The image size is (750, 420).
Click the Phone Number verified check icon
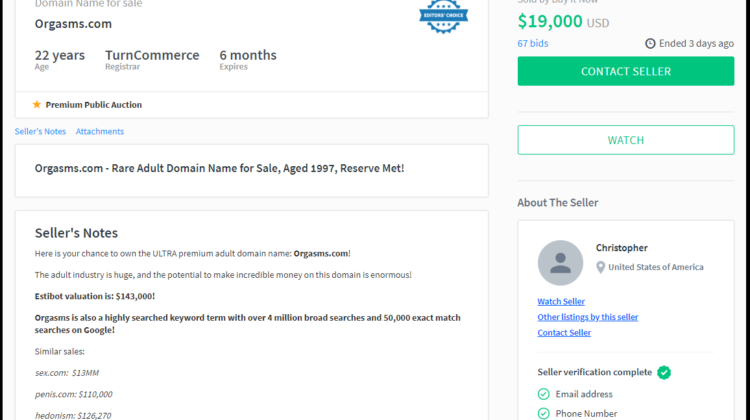pos(544,413)
